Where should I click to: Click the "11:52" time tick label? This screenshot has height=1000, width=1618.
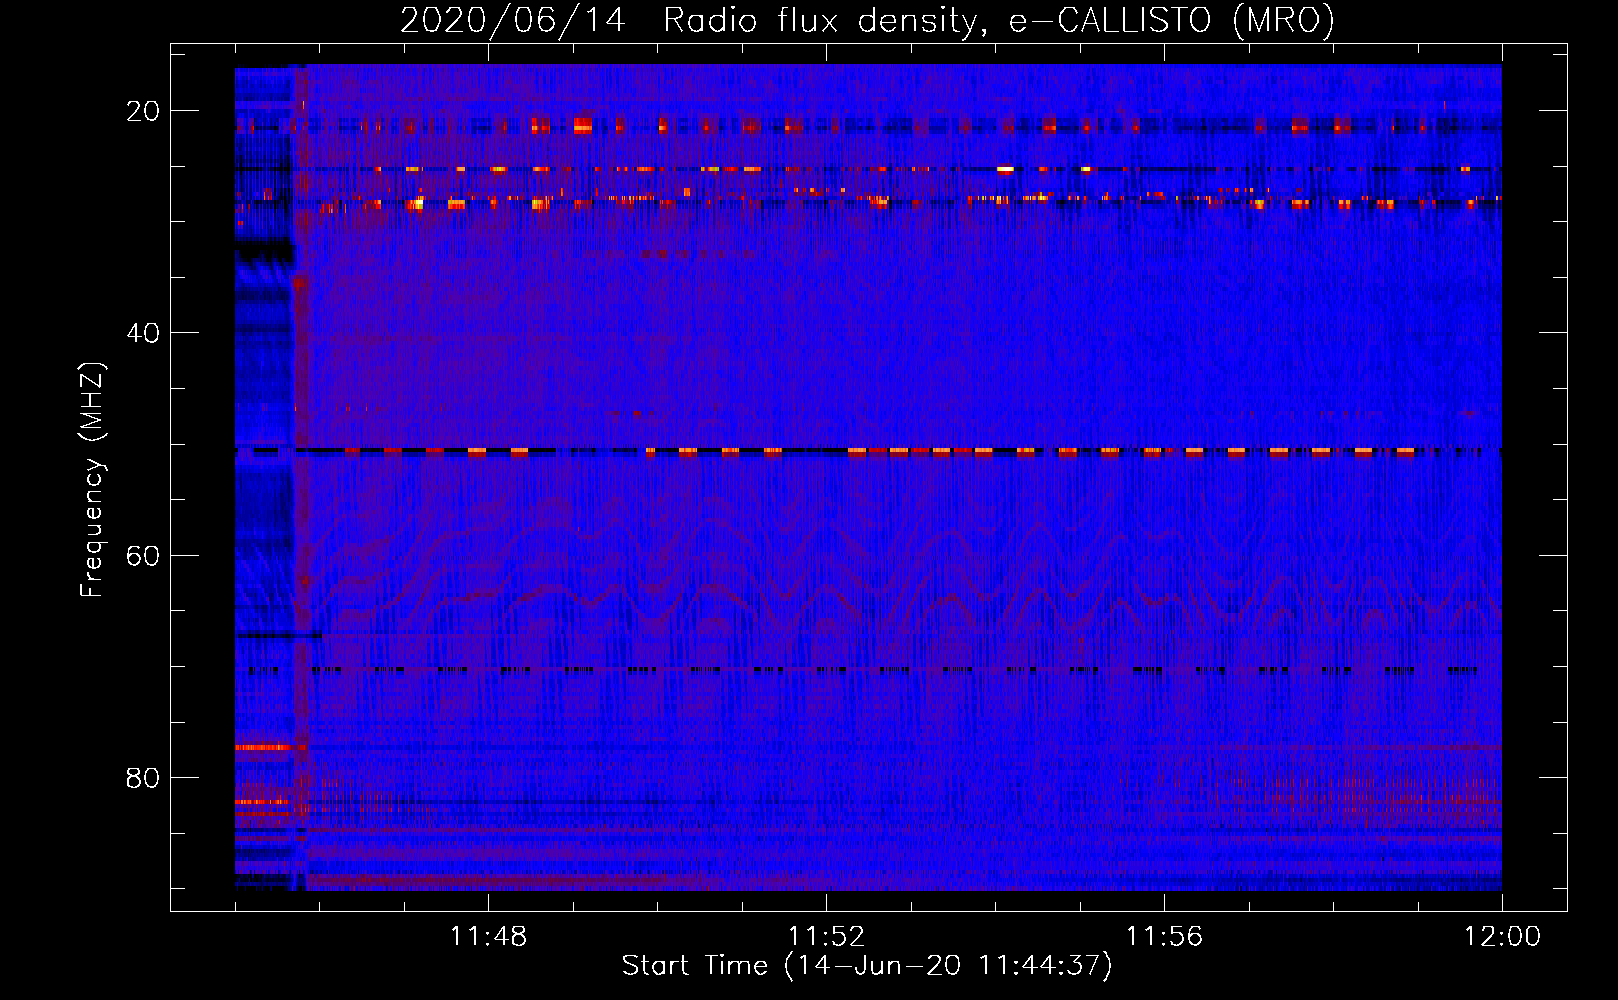pyautogui.click(x=826, y=937)
